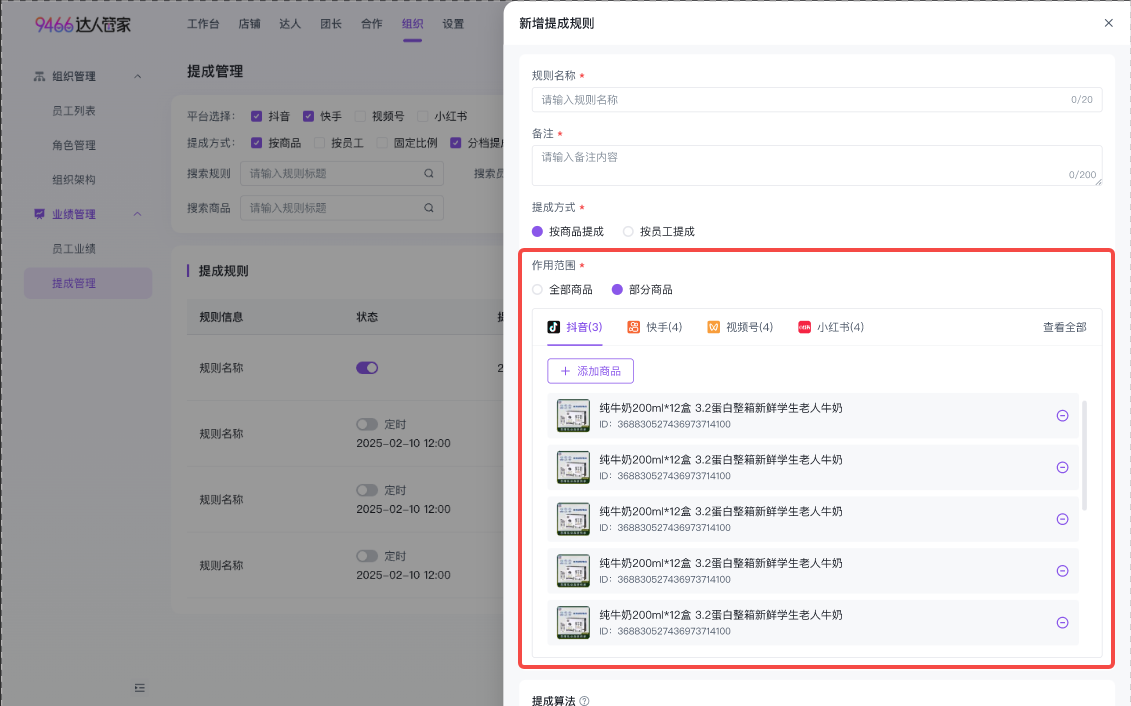
Task: Click the 业绩管理 sidebar icon
Action: tap(39, 214)
